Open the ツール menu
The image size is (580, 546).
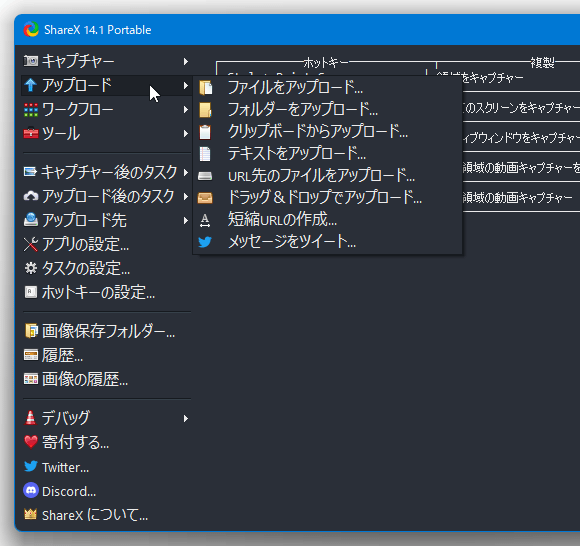pyautogui.click(x=107, y=134)
